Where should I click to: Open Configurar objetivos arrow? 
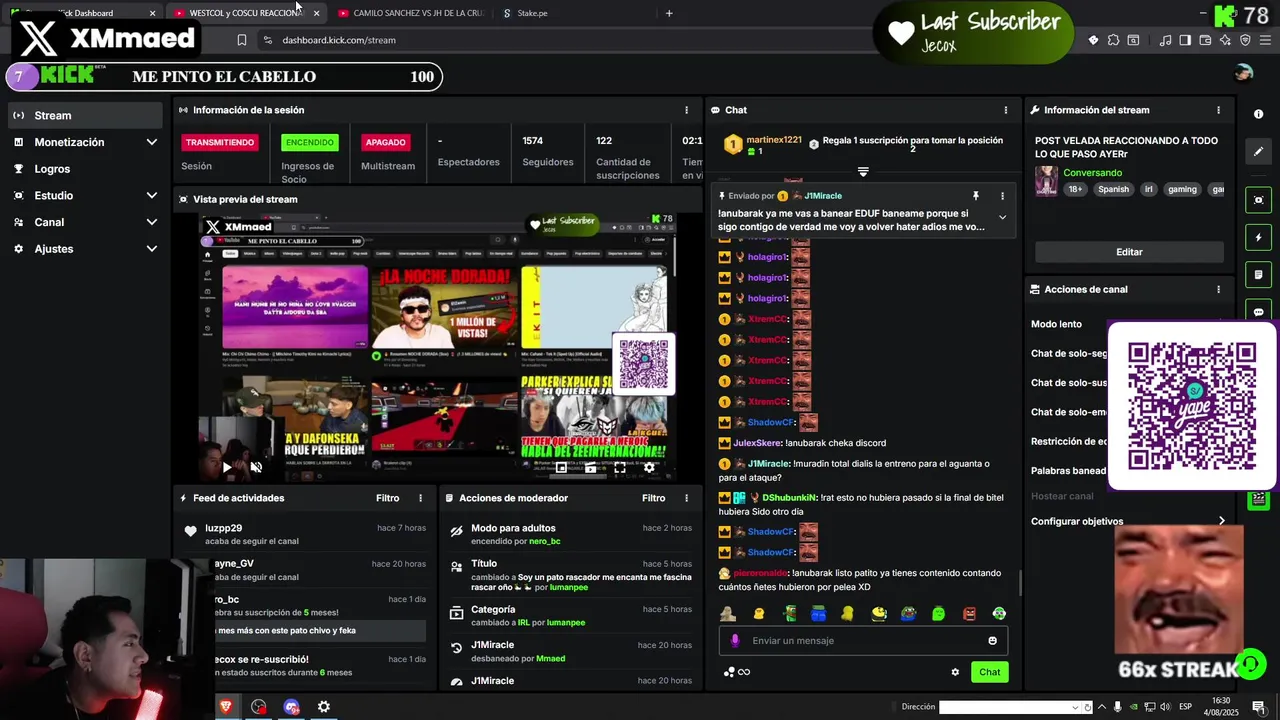tap(1221, 521)
